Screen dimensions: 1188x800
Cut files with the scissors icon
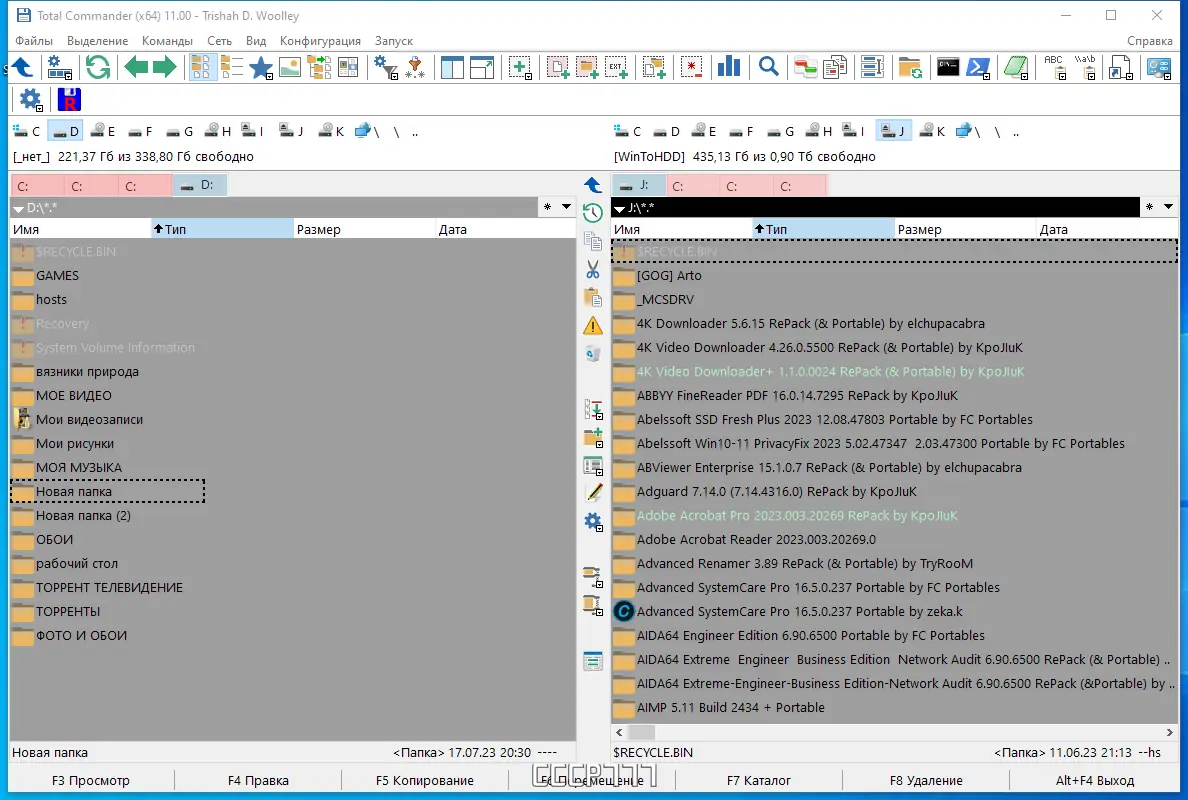tap(592, 269)
